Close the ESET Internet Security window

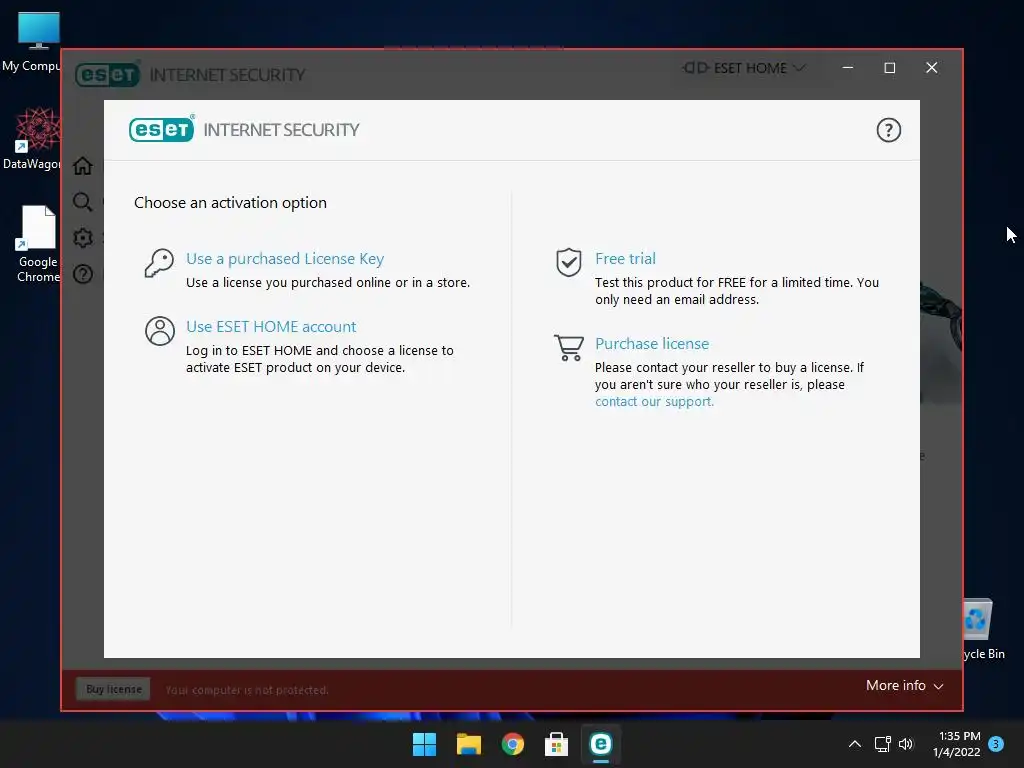[x=931, y=68]
